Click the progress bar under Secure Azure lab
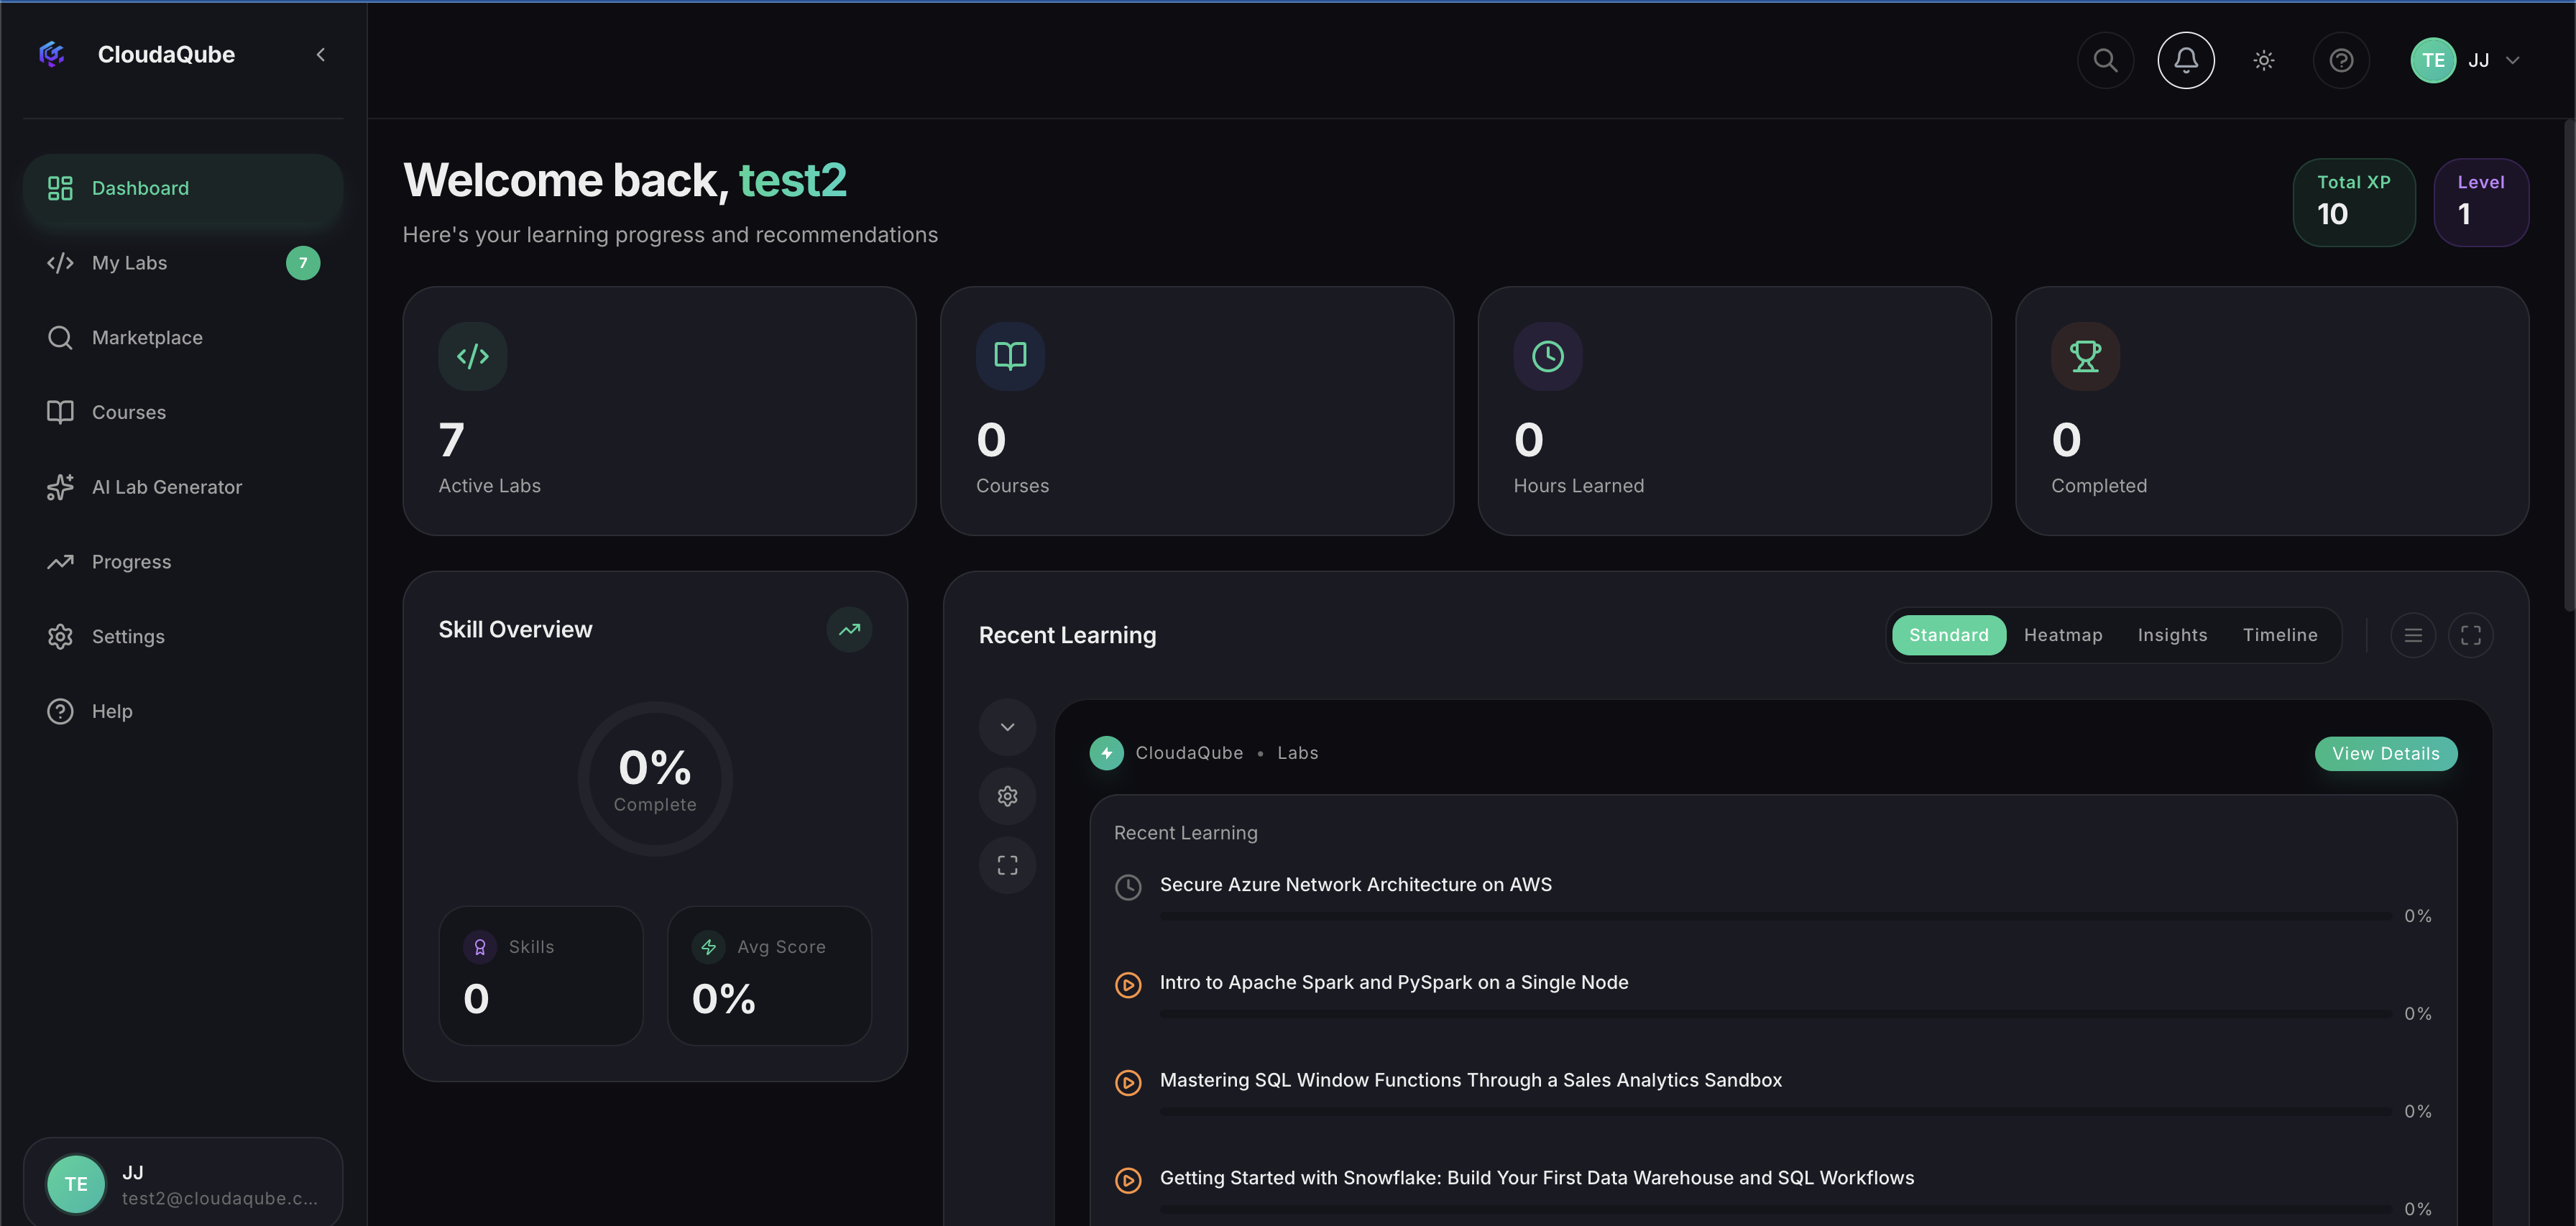2576x1226 pixels. point(1775,916)
